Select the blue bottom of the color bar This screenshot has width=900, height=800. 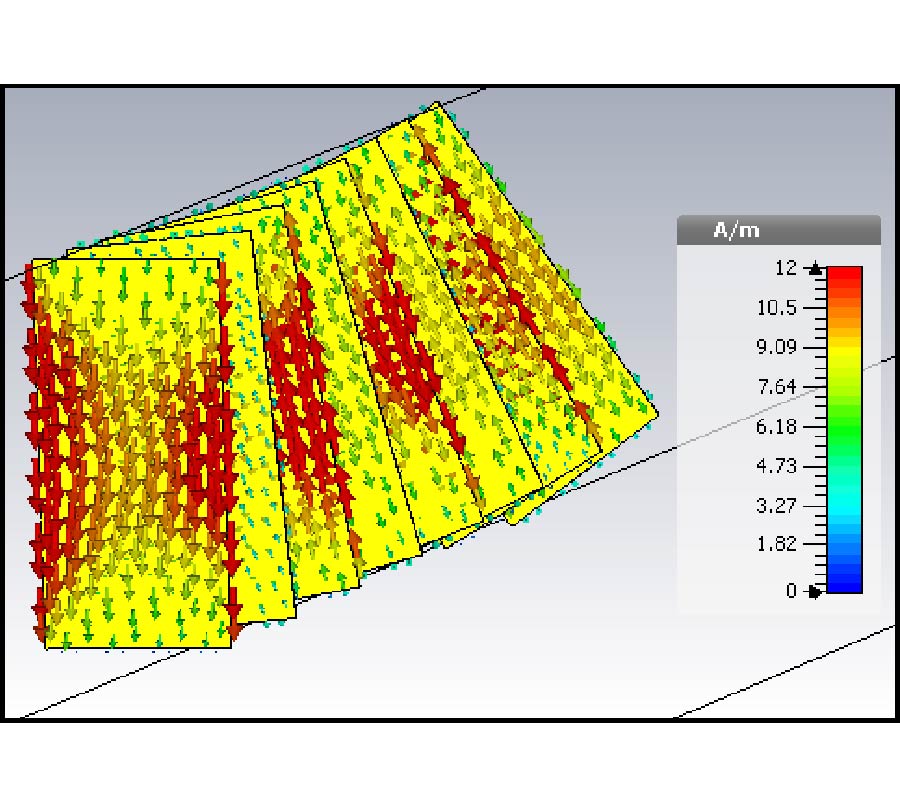coord(844,583)
